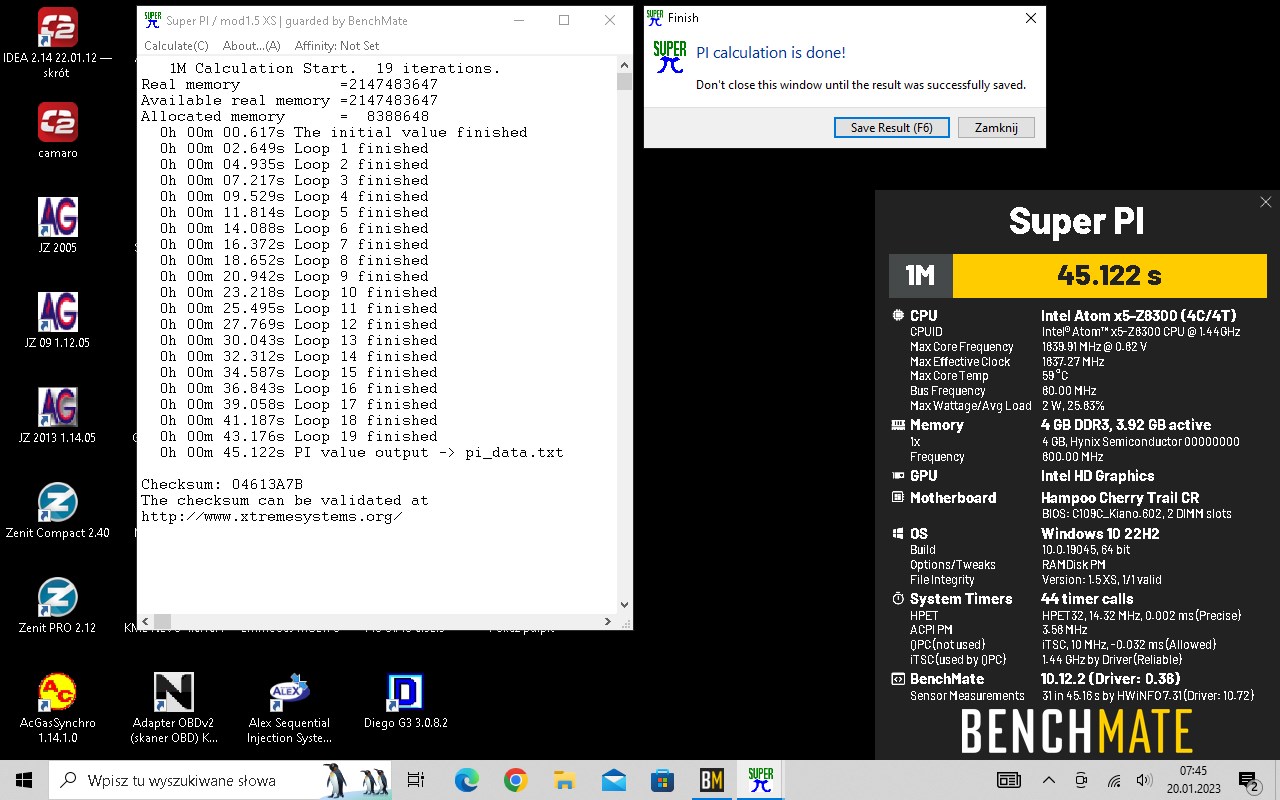
Task: Open the notification center icon
Action: [x=1248, y=780]
